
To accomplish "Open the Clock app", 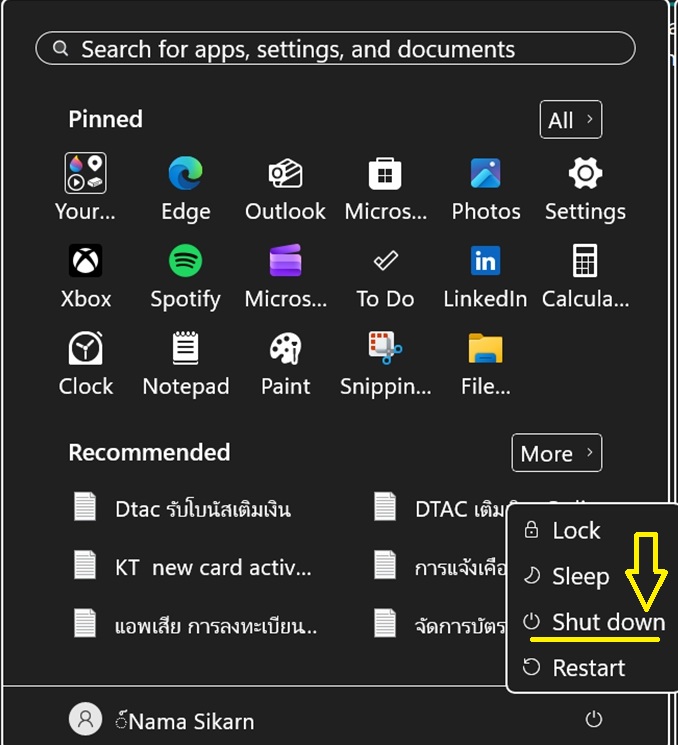I will 86,363.
